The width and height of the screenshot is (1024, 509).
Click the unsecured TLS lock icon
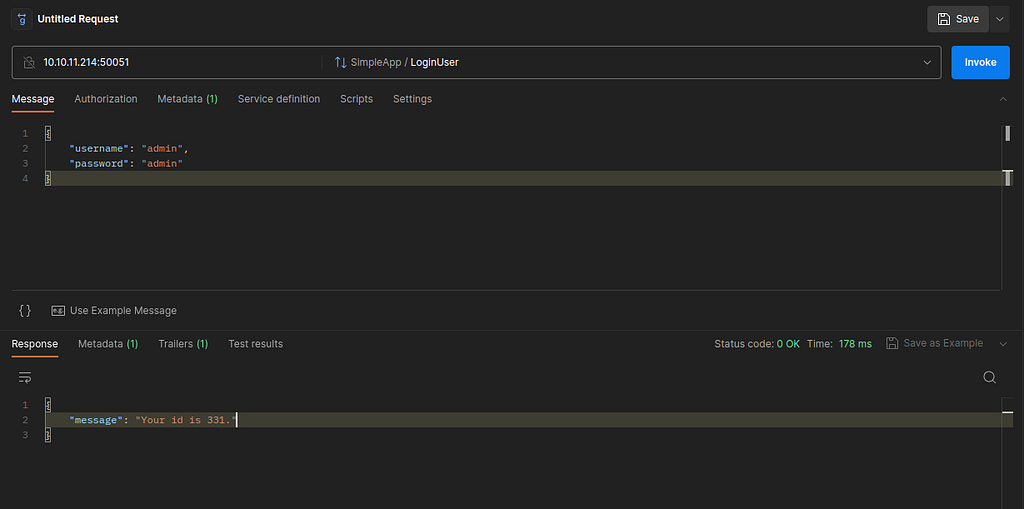coord(29,63)
